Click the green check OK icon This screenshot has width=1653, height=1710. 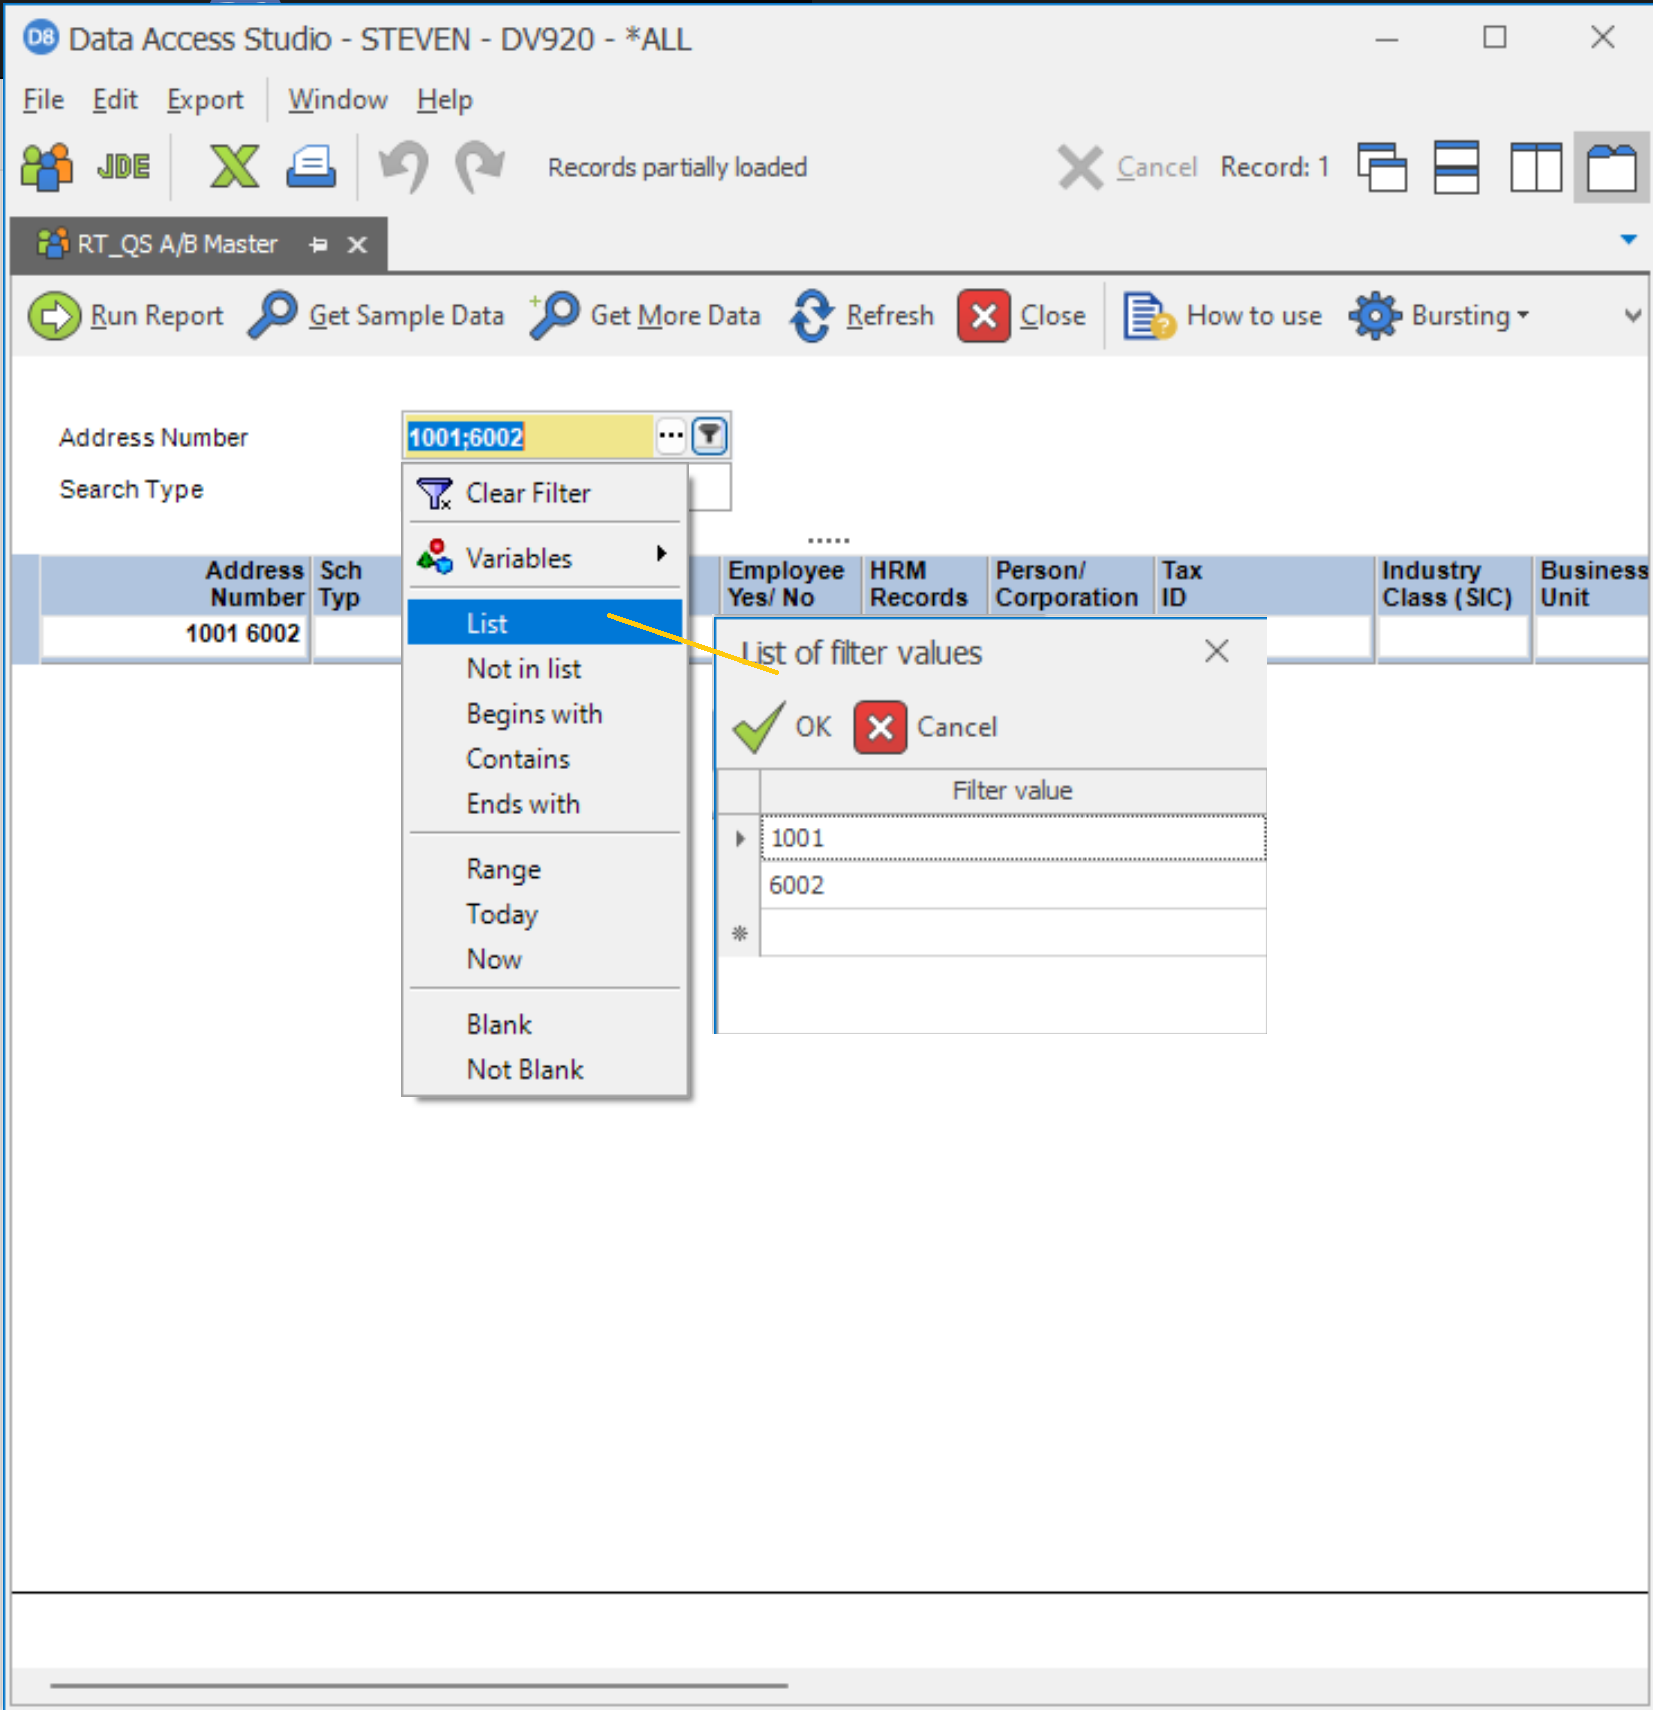coord(759,727)
